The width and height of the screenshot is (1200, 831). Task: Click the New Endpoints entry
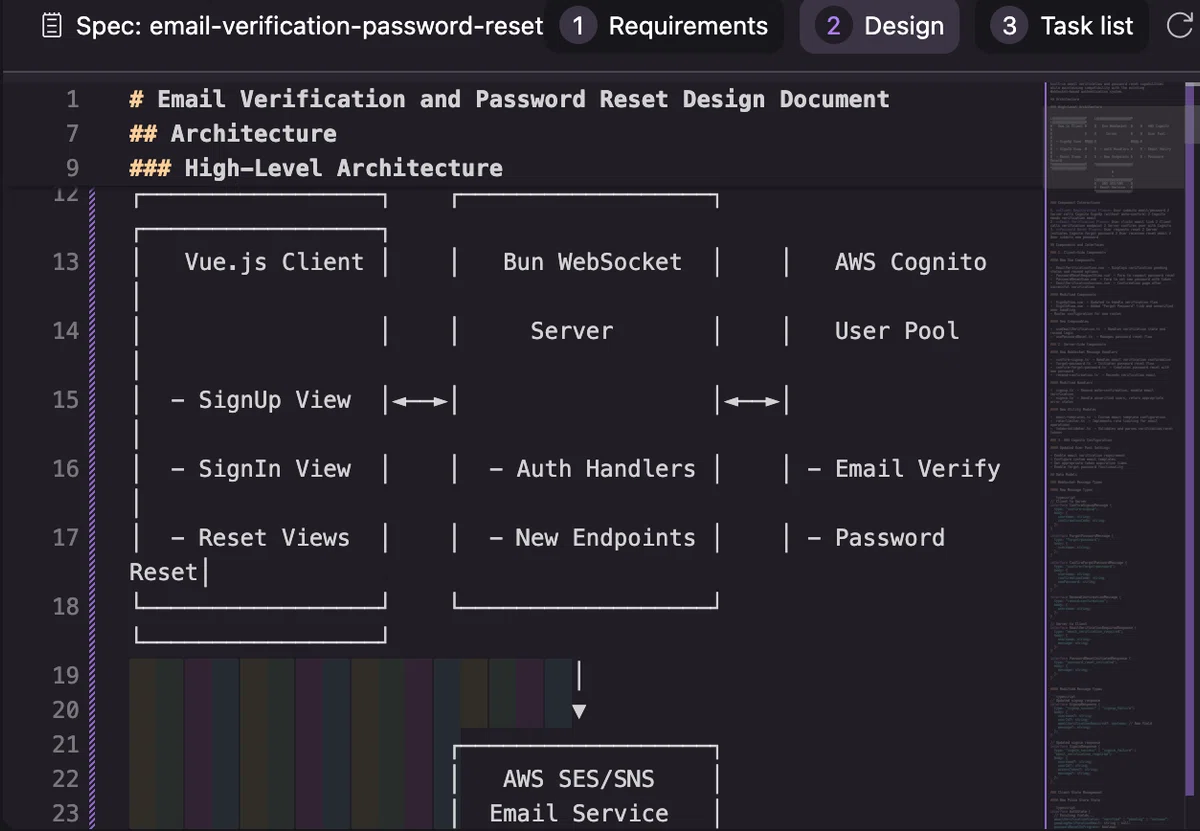[592, 538]
